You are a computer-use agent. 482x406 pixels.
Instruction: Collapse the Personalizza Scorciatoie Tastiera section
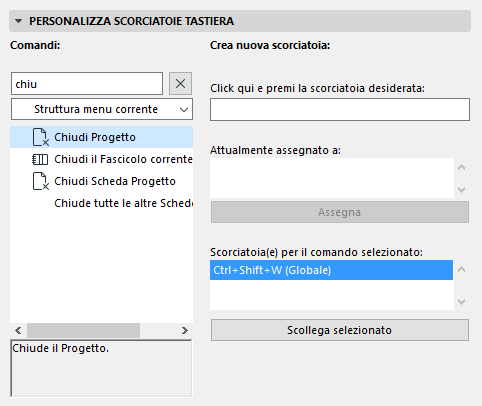tap(19, 21)
